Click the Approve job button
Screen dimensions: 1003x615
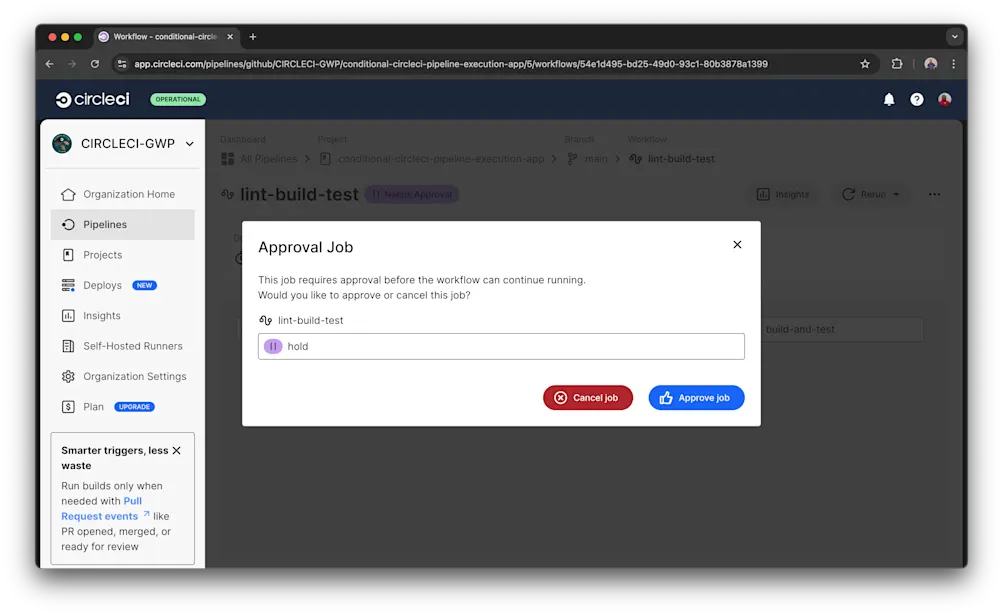(696, 397)
